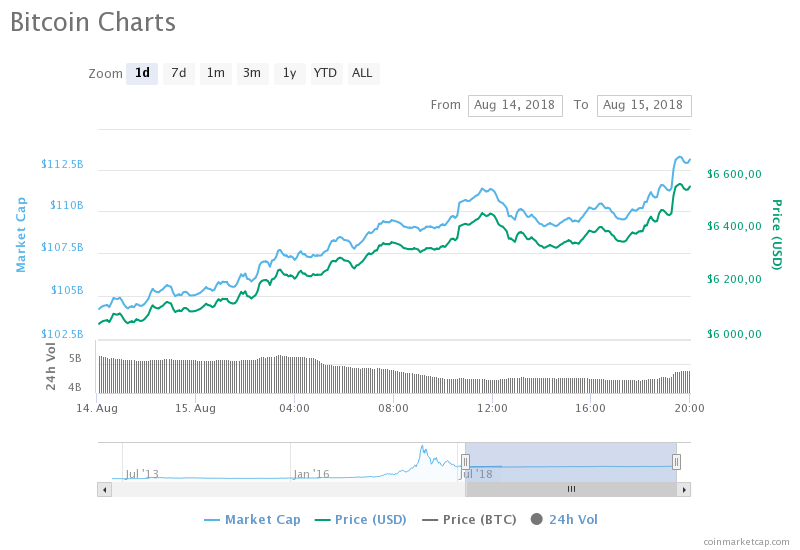The height and width of the screenshot is (550, 800).
Task: Choose the YTD zoom option
Action: pos(326,73)
